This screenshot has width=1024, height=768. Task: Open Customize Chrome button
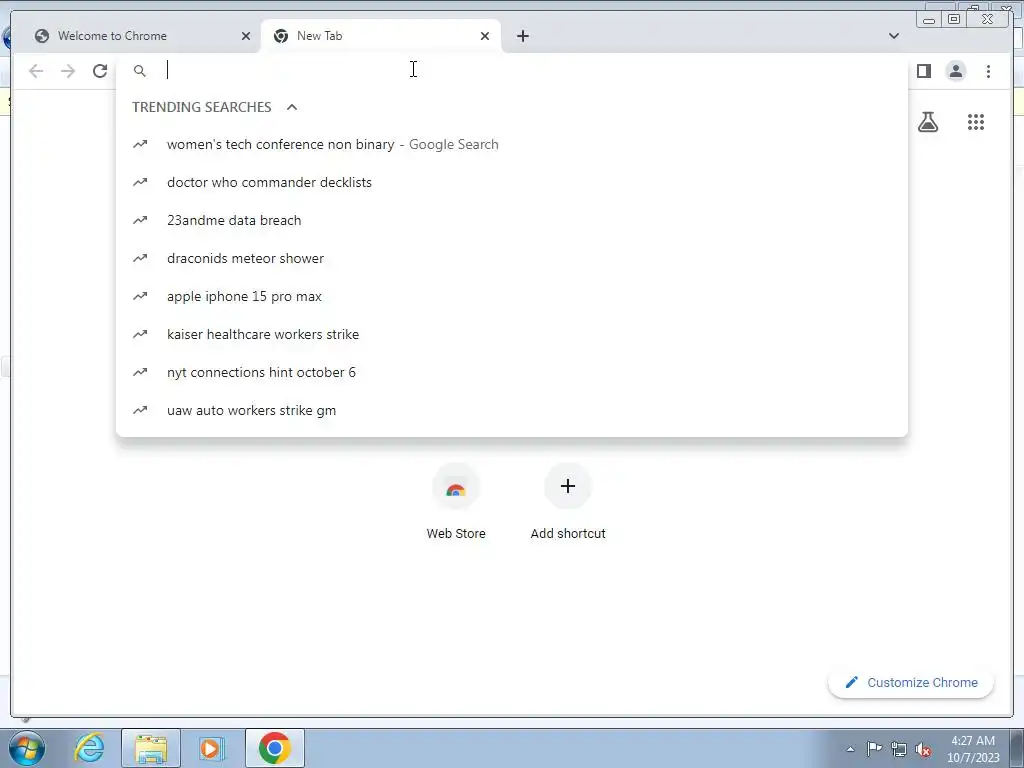pos(911,682)
